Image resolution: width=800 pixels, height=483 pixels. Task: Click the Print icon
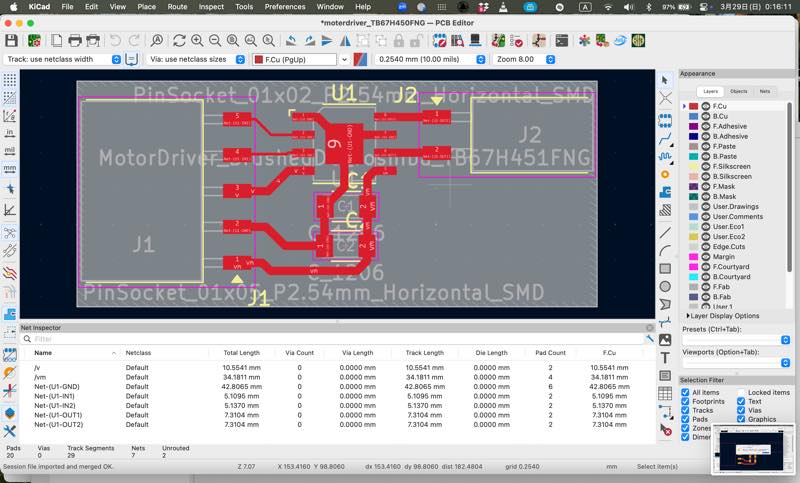pos(75,41)
